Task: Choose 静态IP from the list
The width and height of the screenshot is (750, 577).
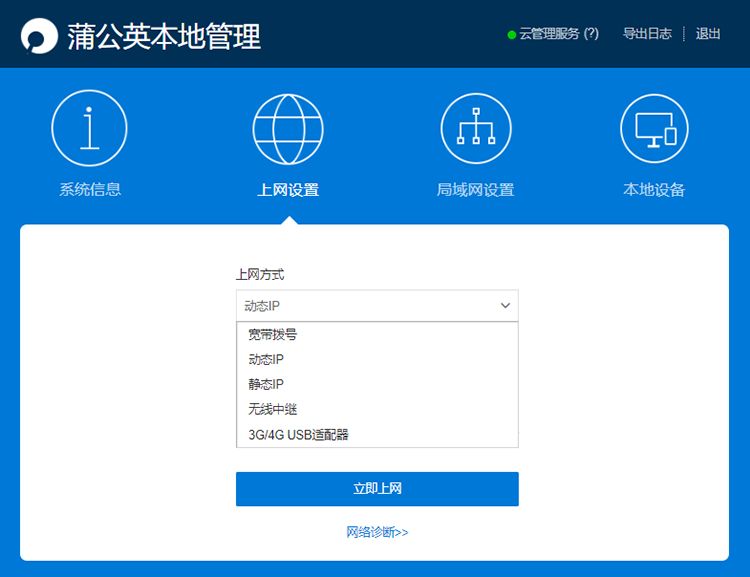Action: click(377, 384)
